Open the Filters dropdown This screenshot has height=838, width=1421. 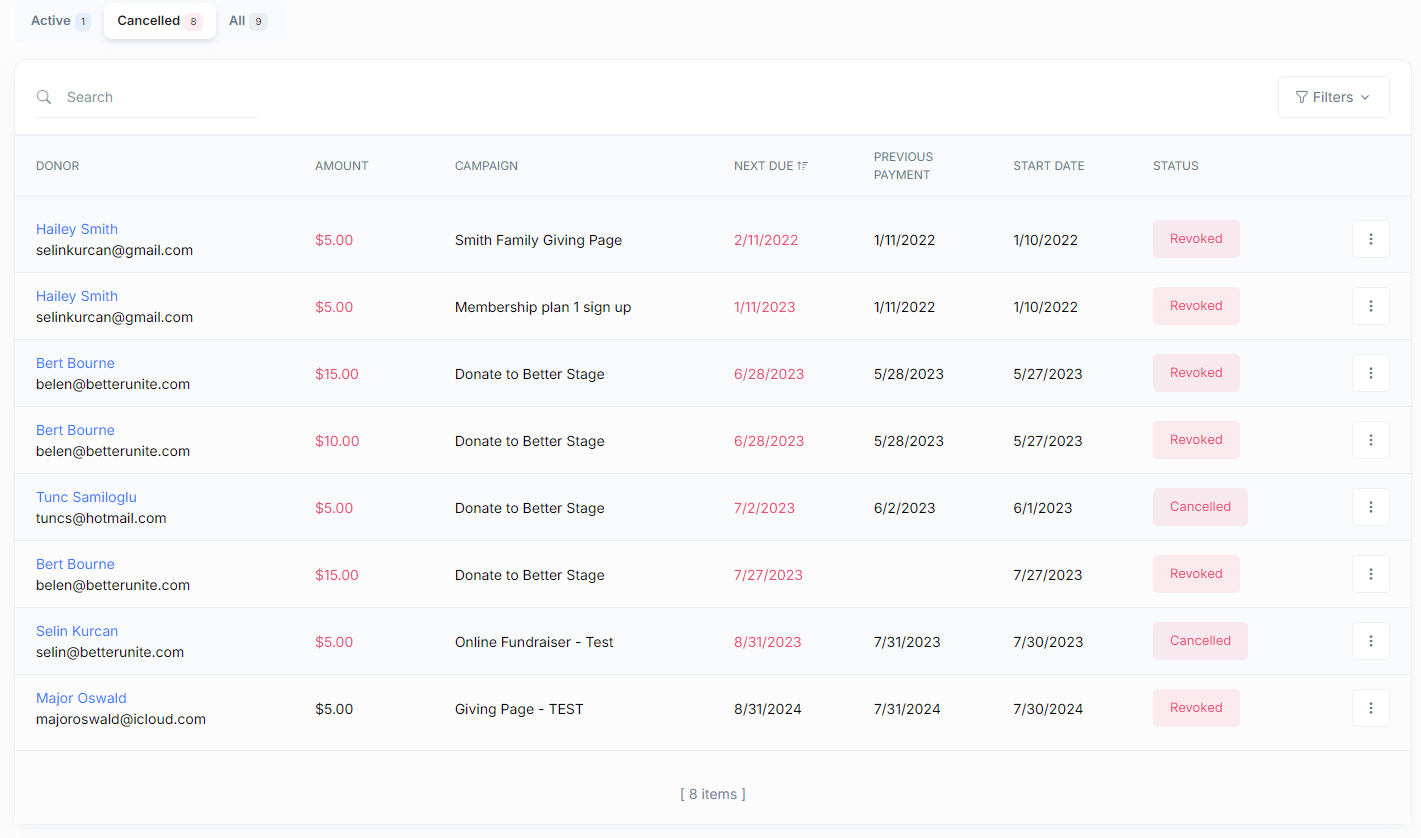point(1333,97)
